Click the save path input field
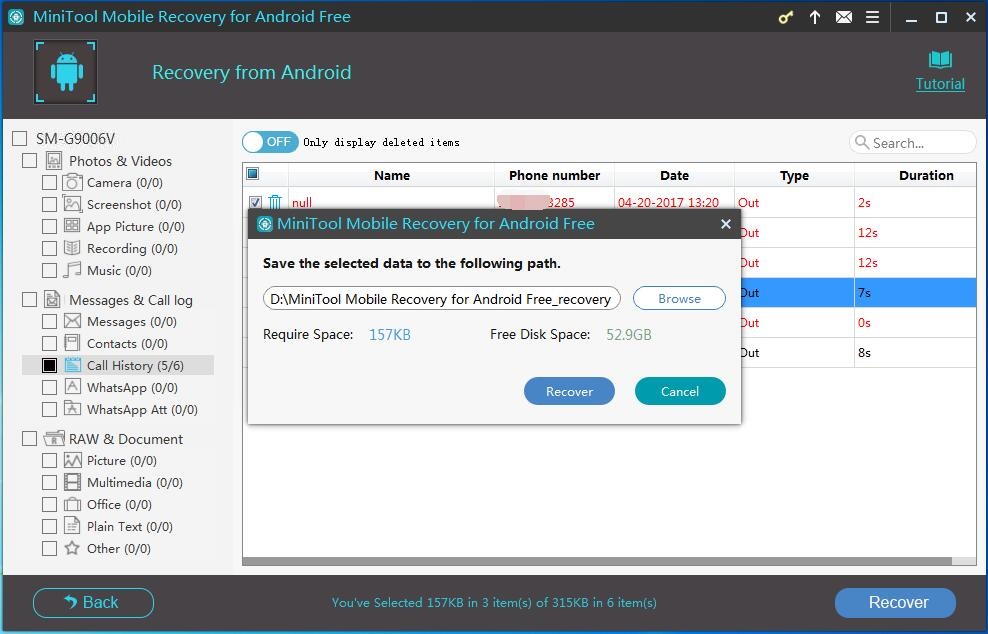Viewport: 988px width, 634px height. point(441,299)
